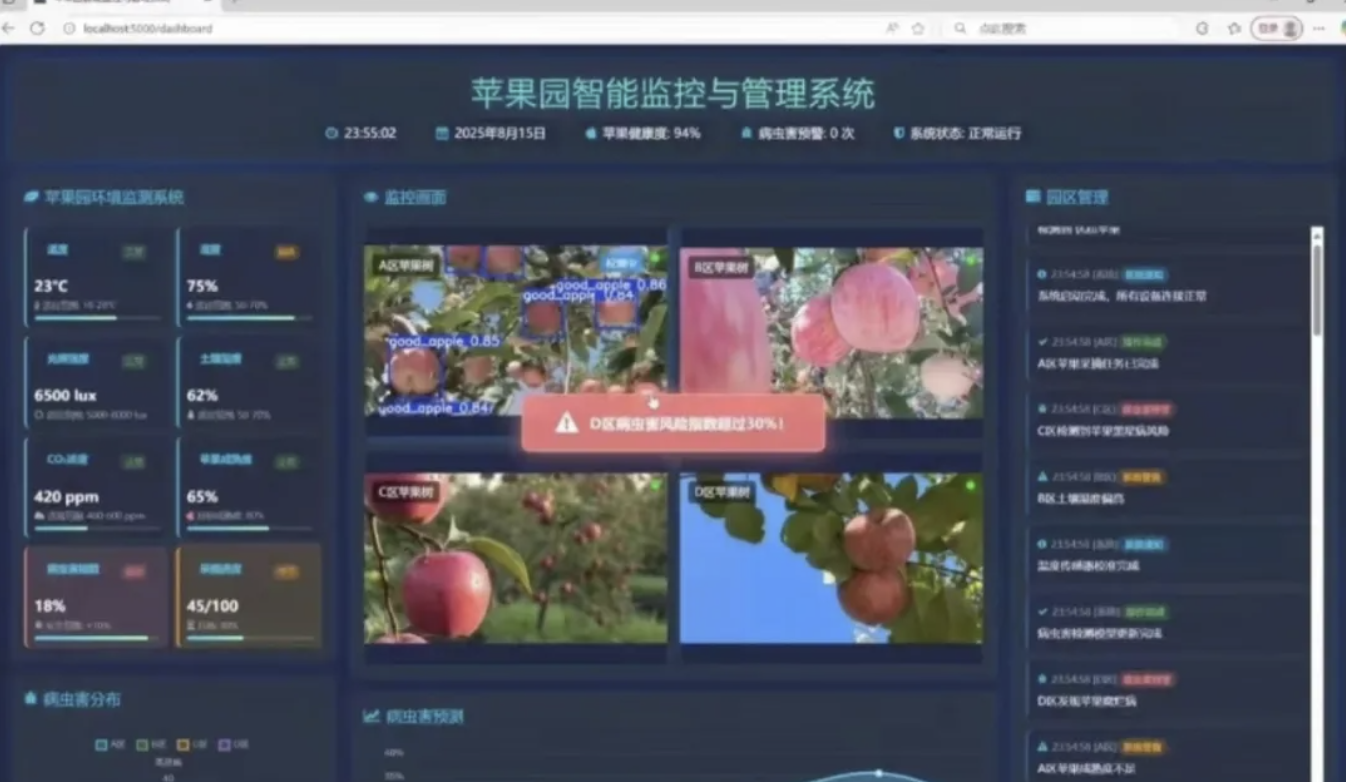Click the green status dot on A区苹果树 feed
Viewport: 1346px width, 782px height.
point(655,260)
